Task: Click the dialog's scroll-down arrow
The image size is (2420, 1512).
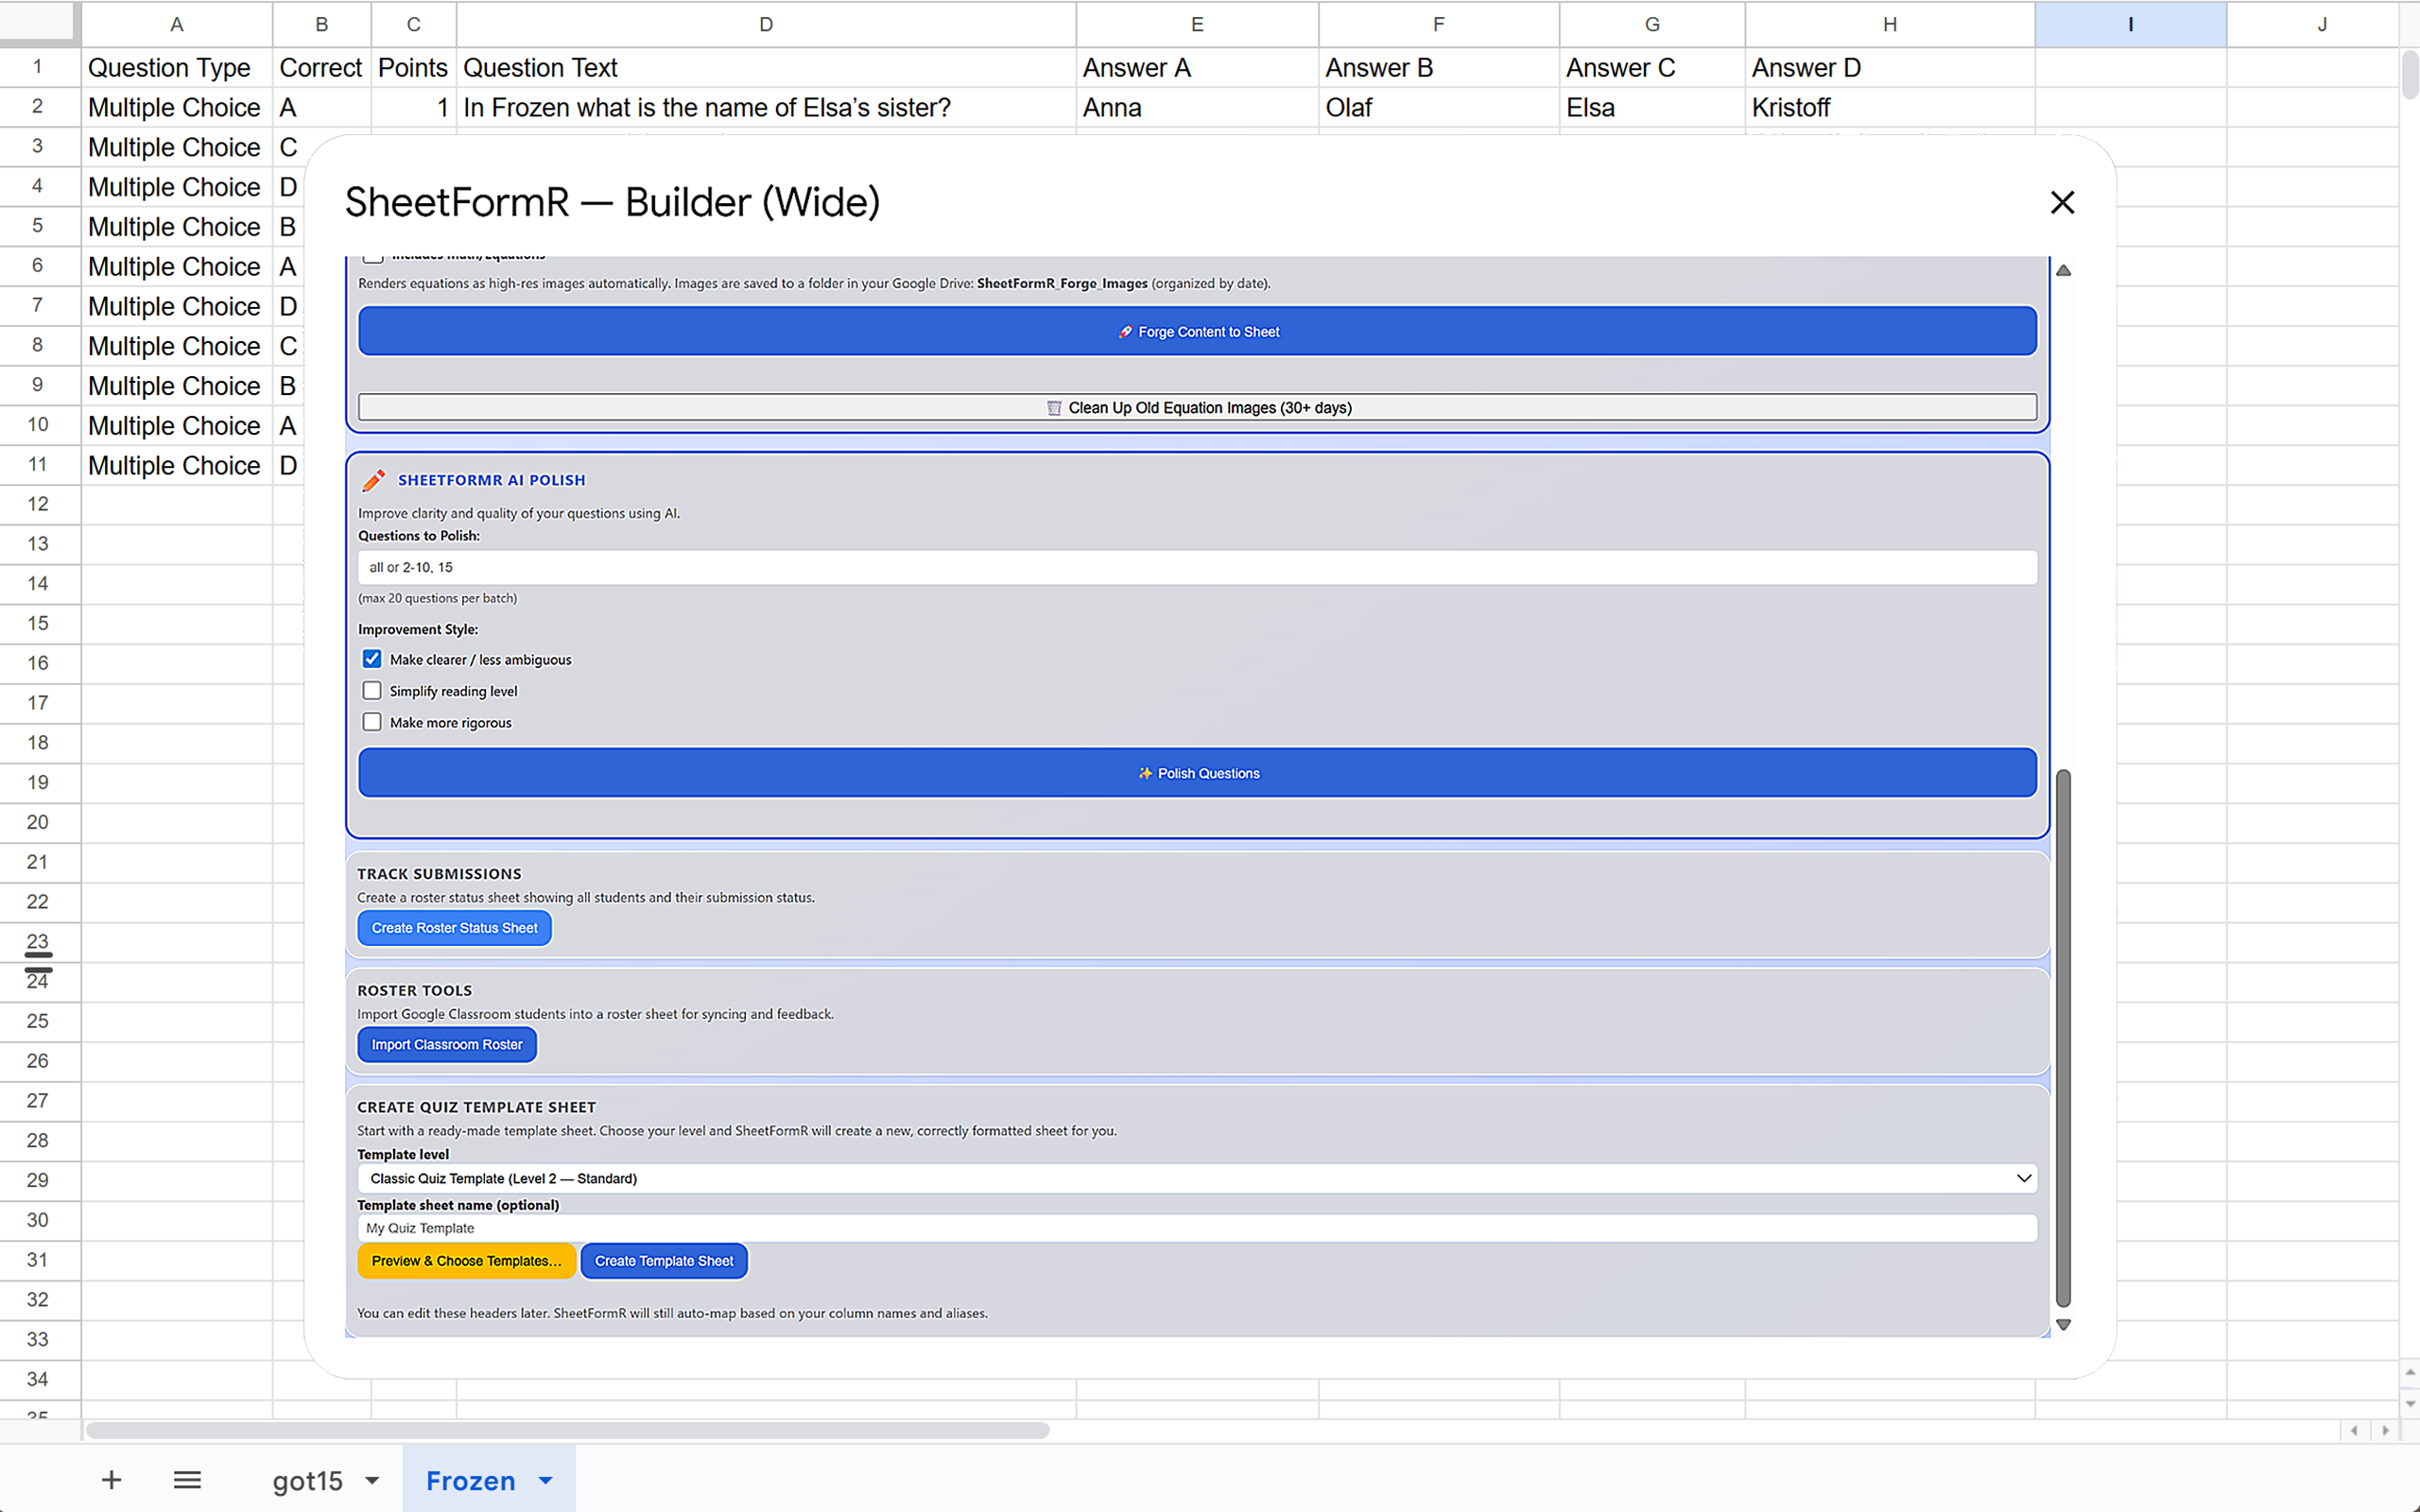Action: coord(2064,1324)
